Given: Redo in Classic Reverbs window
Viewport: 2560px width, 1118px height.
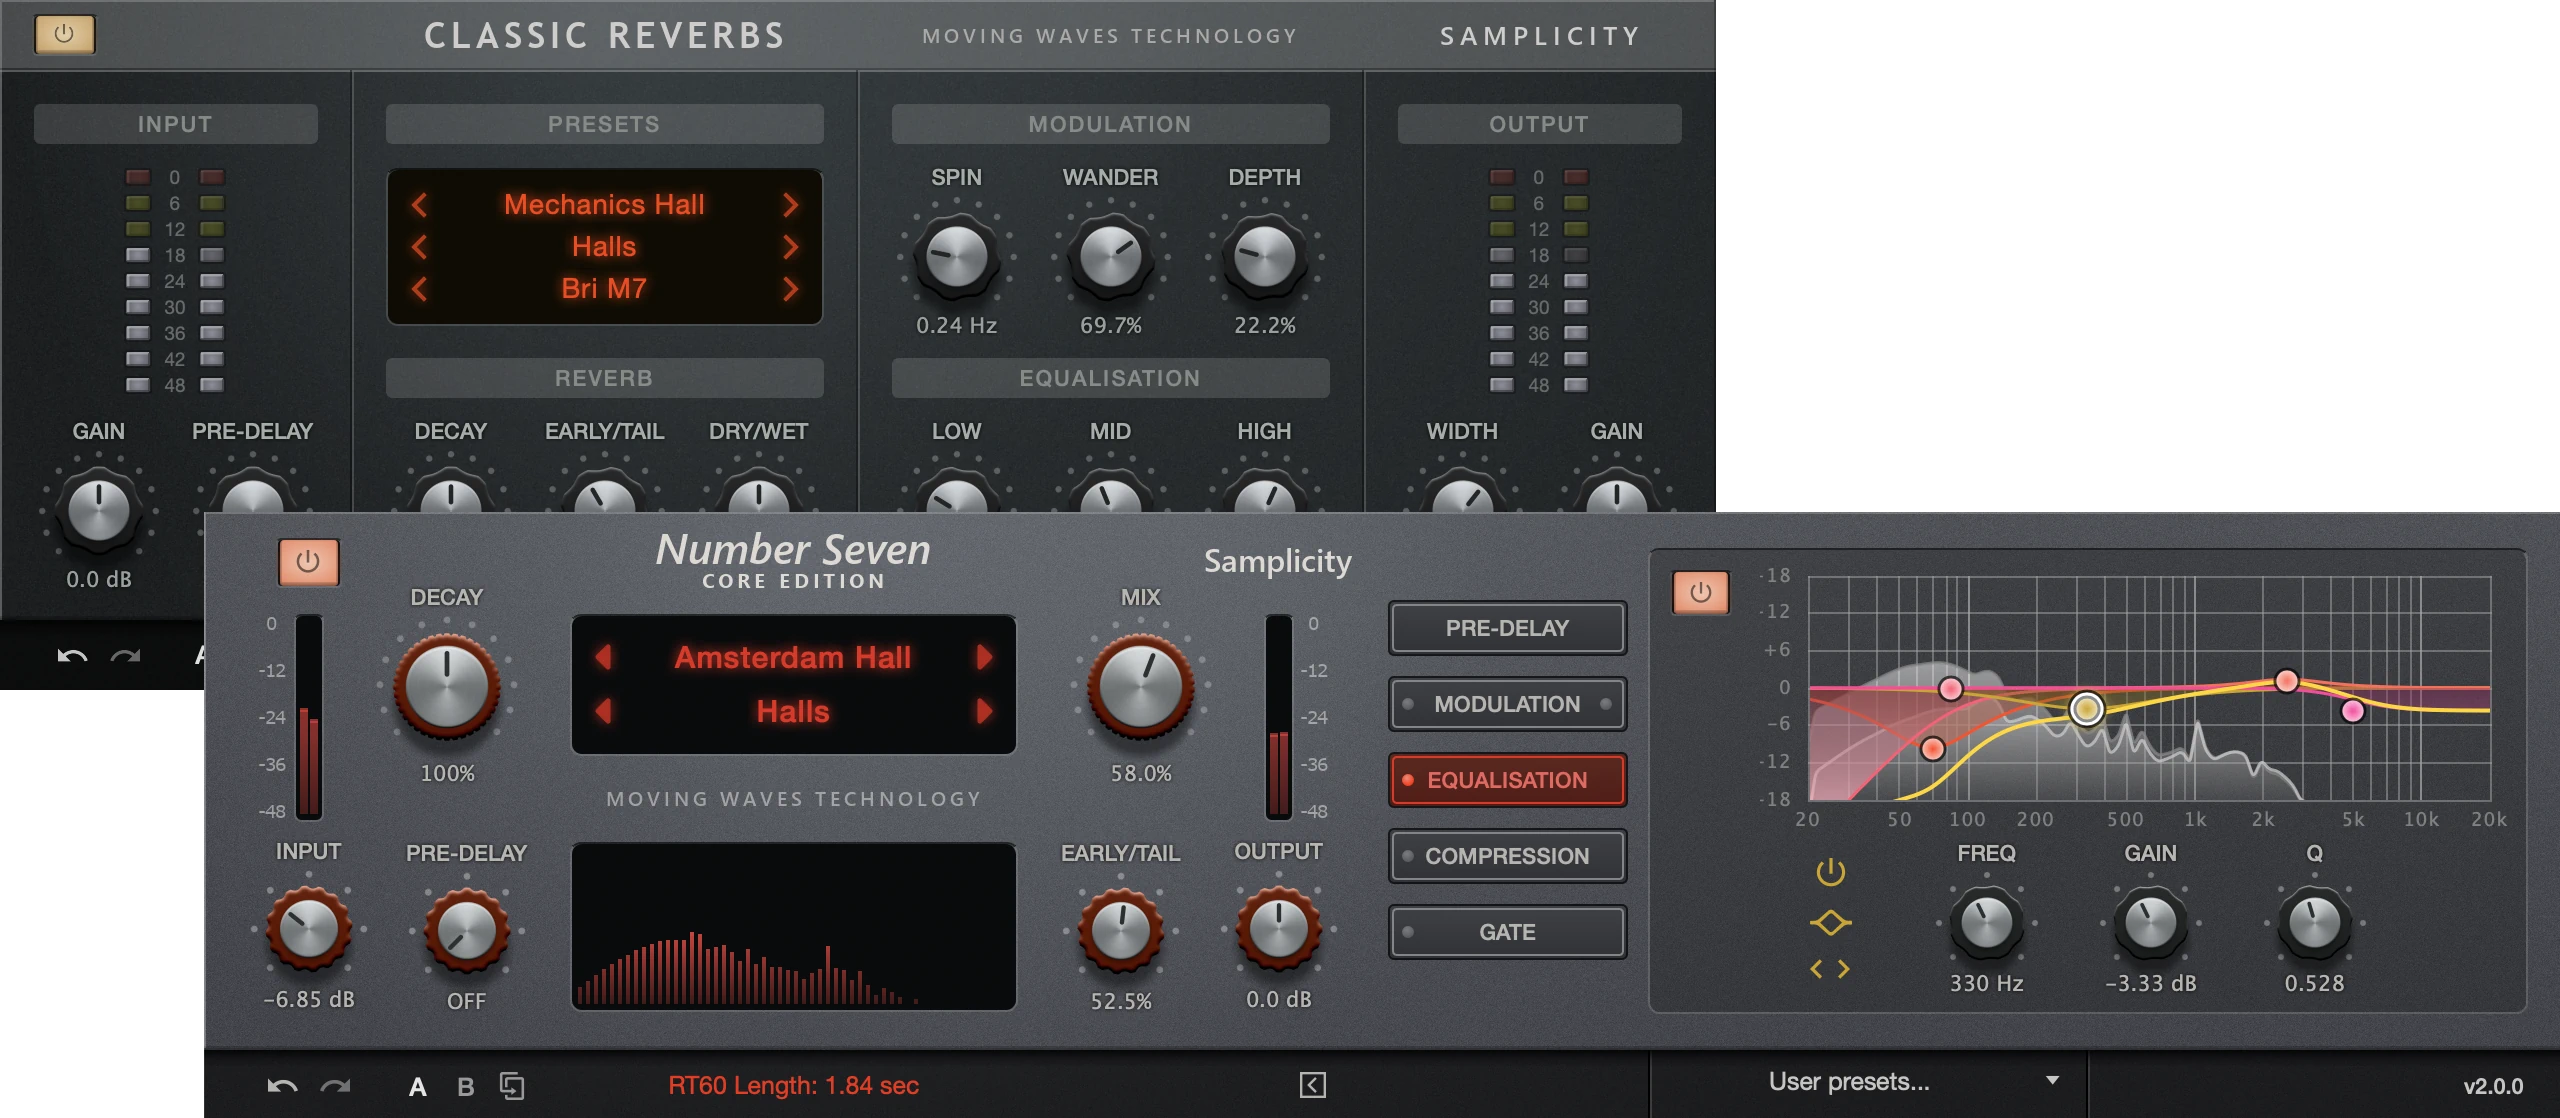Looking at the screenshot, I should (x=125, y=656).
